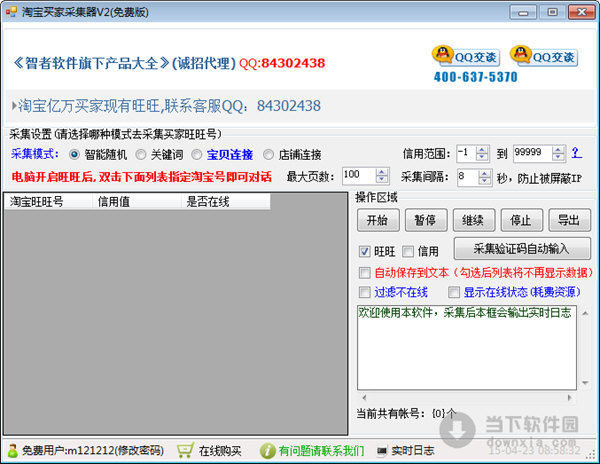Viewport: 600px width, 464px height.
Task: Open 在线购买 in status bar
Action: [x=220, y=451]
